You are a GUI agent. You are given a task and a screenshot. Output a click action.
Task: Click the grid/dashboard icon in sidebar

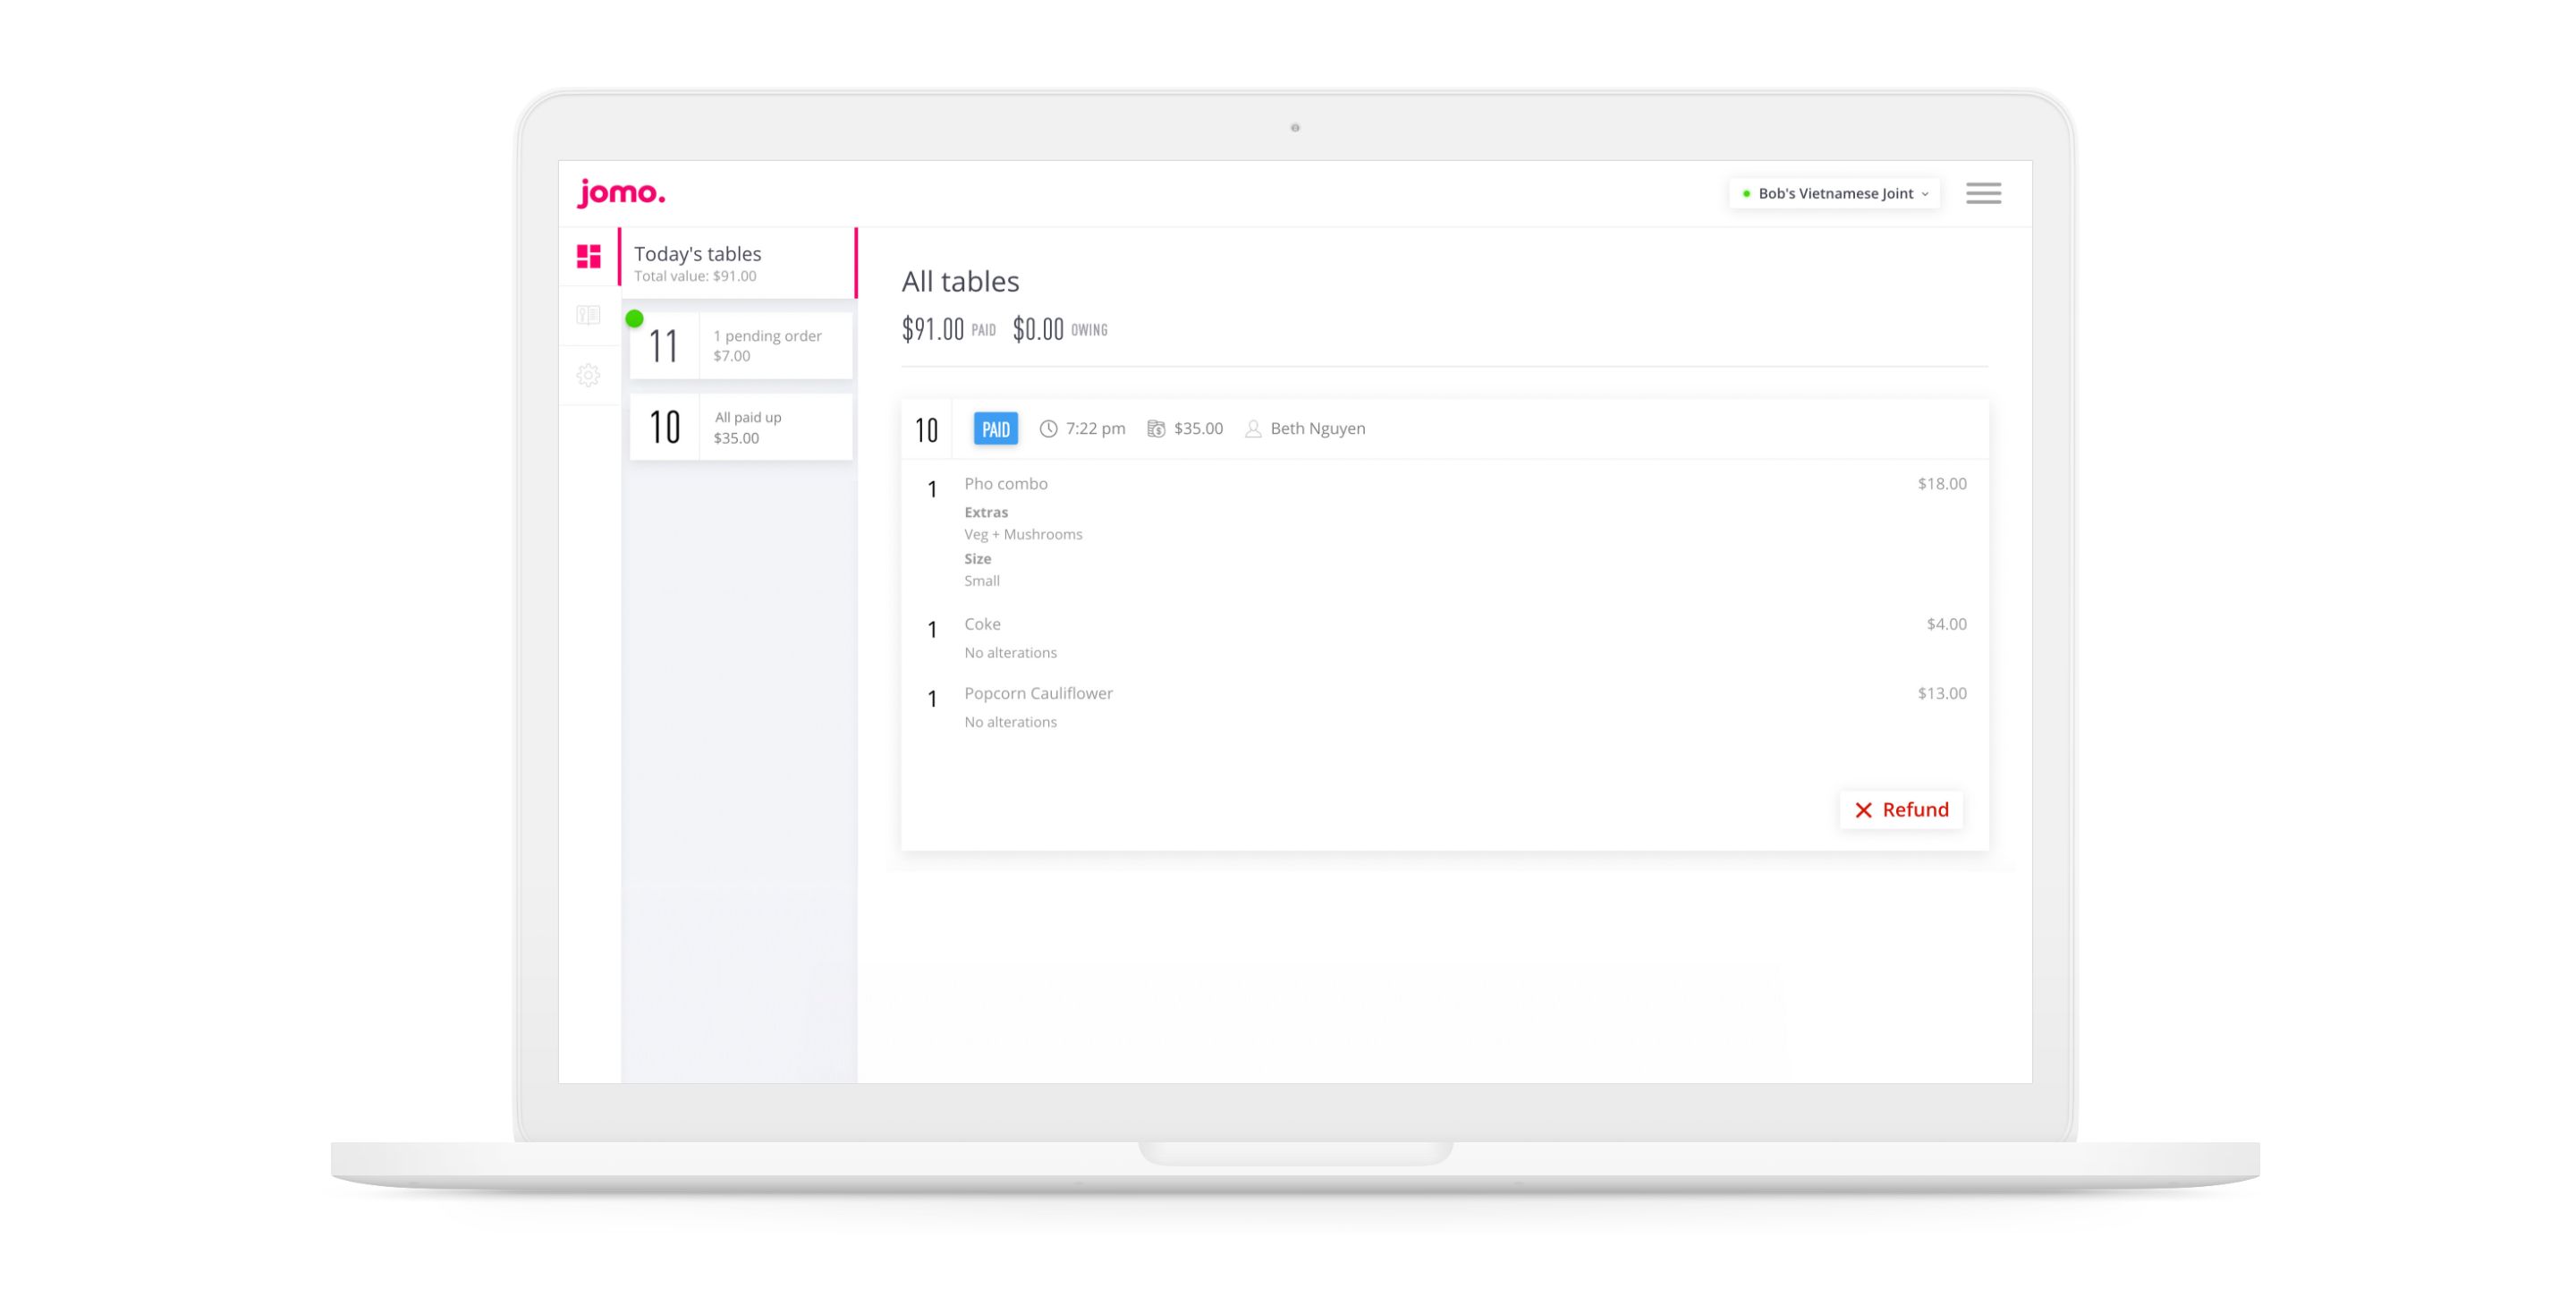coord(590,259)
